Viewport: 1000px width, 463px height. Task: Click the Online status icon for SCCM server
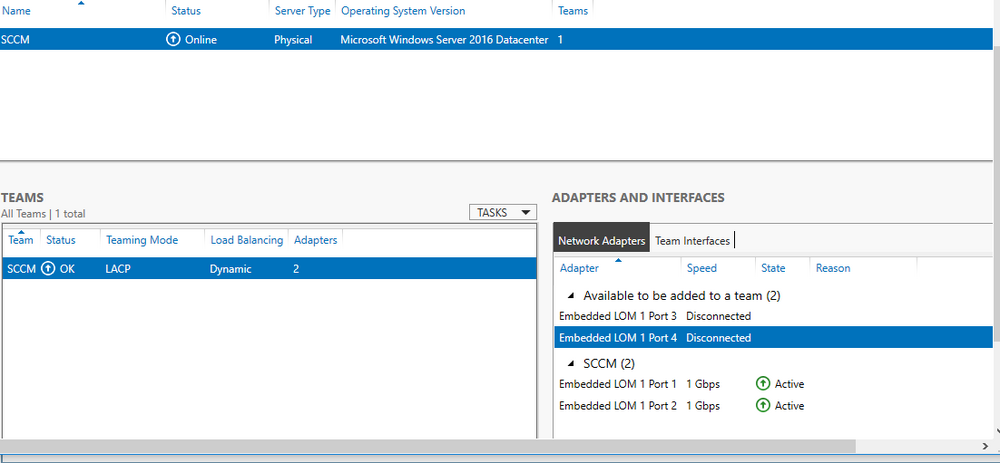(x=173, y=40)
